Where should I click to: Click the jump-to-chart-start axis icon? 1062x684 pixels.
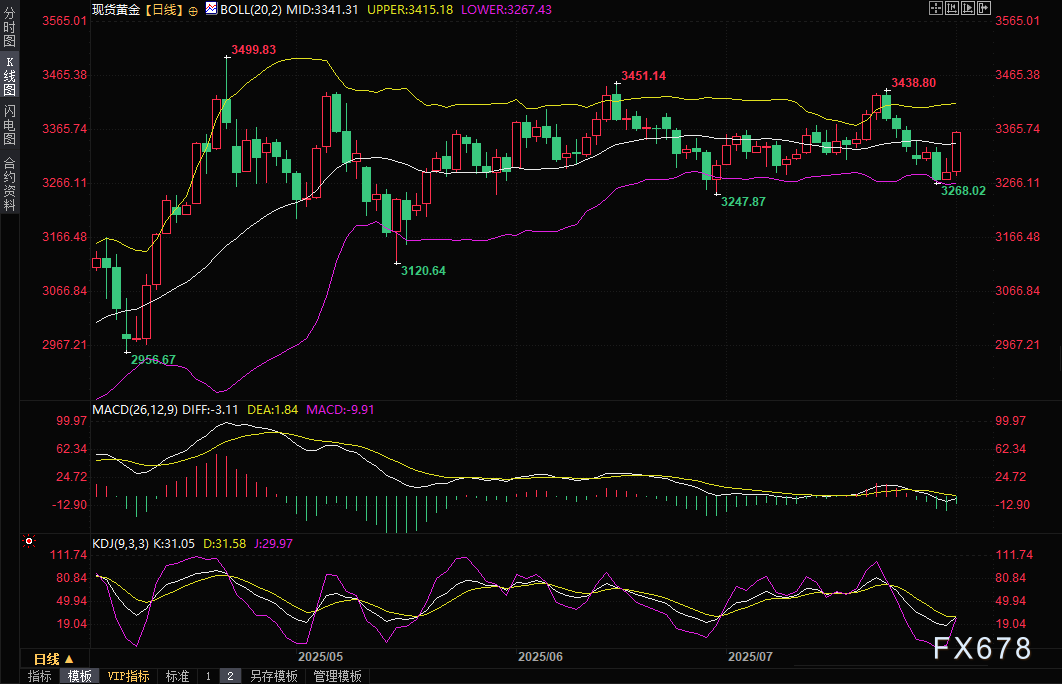(953, 9)
